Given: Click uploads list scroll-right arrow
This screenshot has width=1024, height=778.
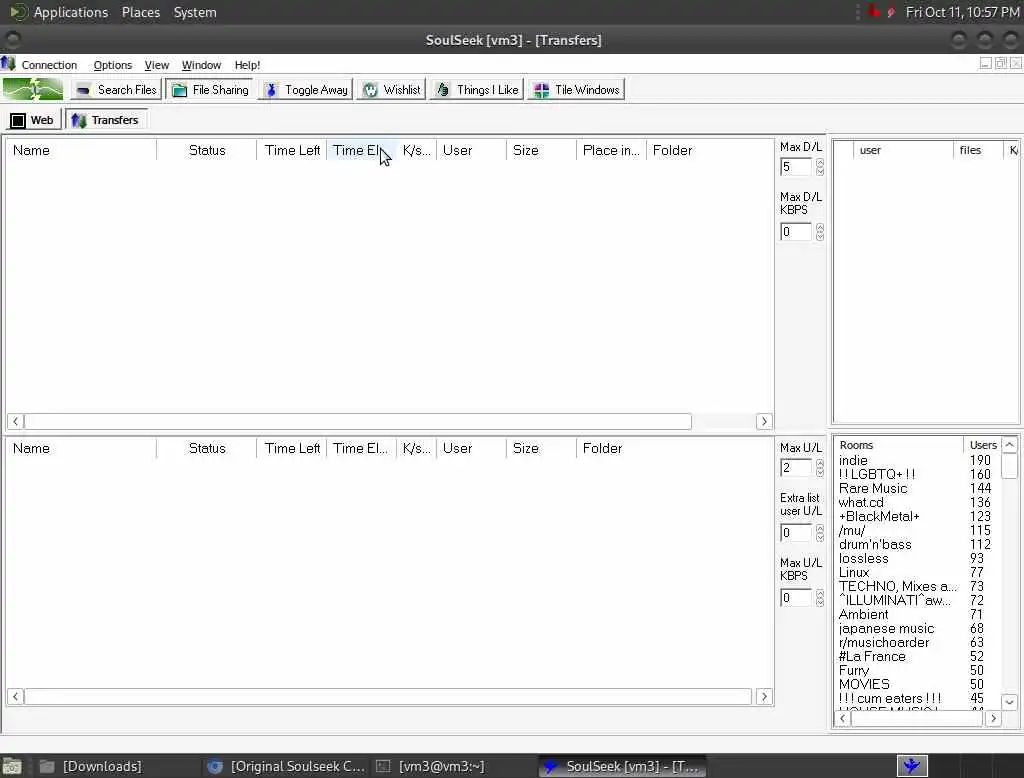Looking at the screenshot, I should click(764, 696).
